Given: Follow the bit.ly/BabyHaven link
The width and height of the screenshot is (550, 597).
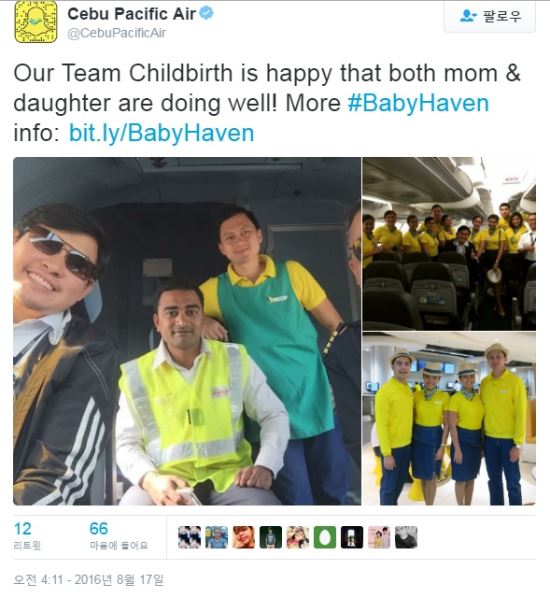Looking at the screenshot, I should [161, 133].
